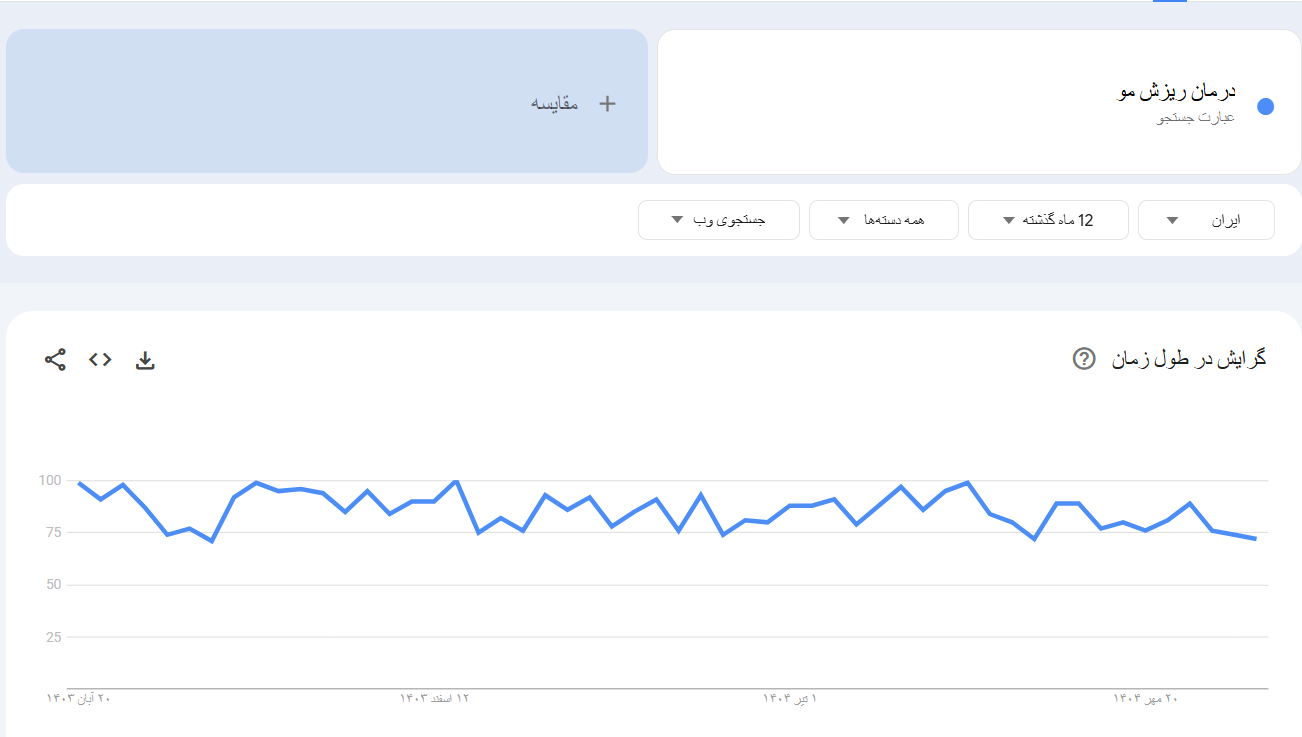Screen dimensions: 1302x737
Task: Click the ۲۰ آبان ۱۴۰۳ axis date label
Action: click(78, 698)
